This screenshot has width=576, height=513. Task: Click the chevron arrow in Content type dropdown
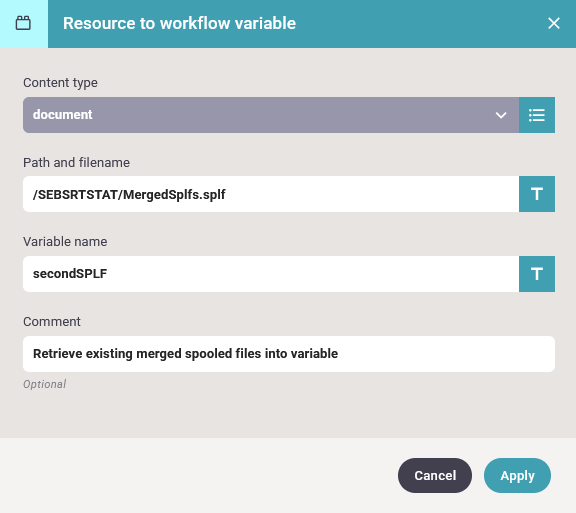(501, 115)
